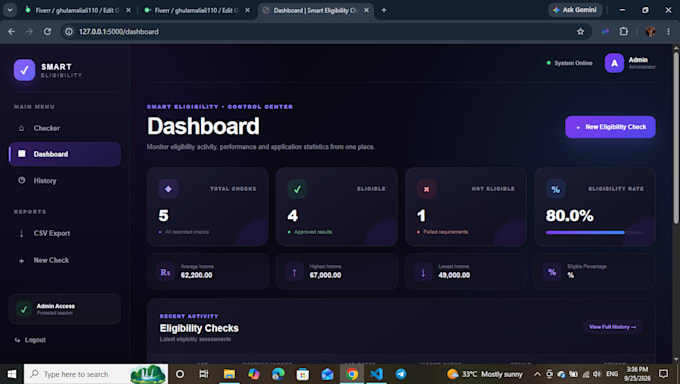Click the Eligibility Checks section heading
The image size is (680, 384).
(x=199, y=328)
